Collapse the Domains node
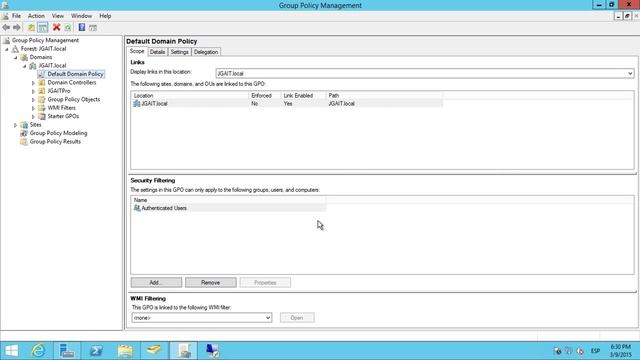640x360 pixels. (16, 58)
